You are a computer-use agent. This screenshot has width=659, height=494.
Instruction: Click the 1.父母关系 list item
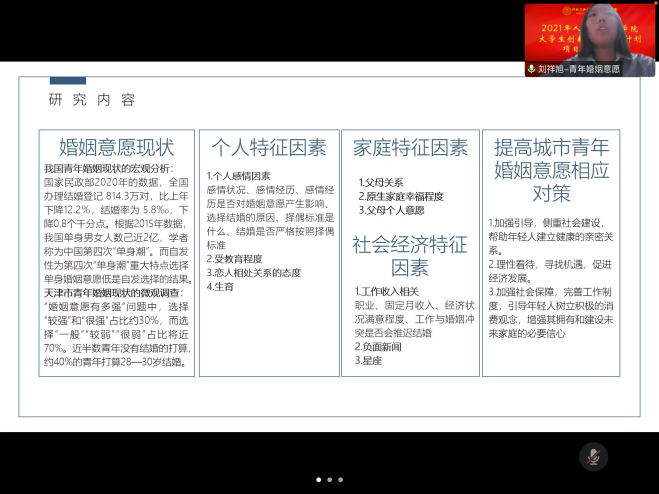pyautogui.click(x=381, y=183)
